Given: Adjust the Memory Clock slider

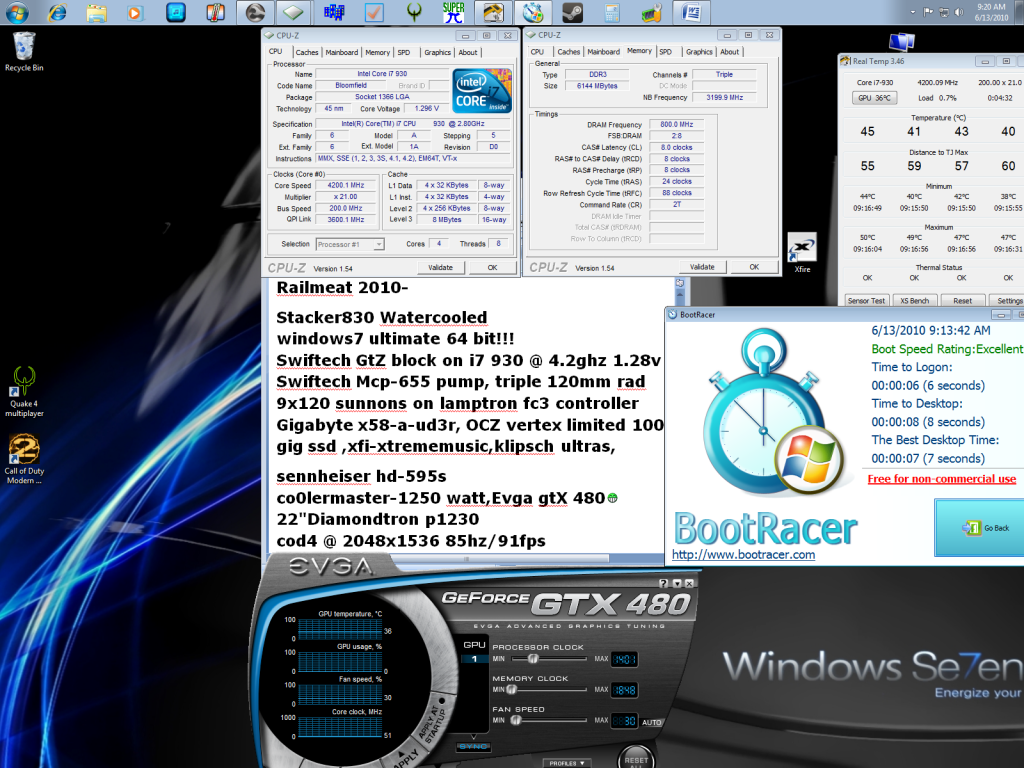Looking at the screenshot, I should pyautogui.click(x=511, y=689).
